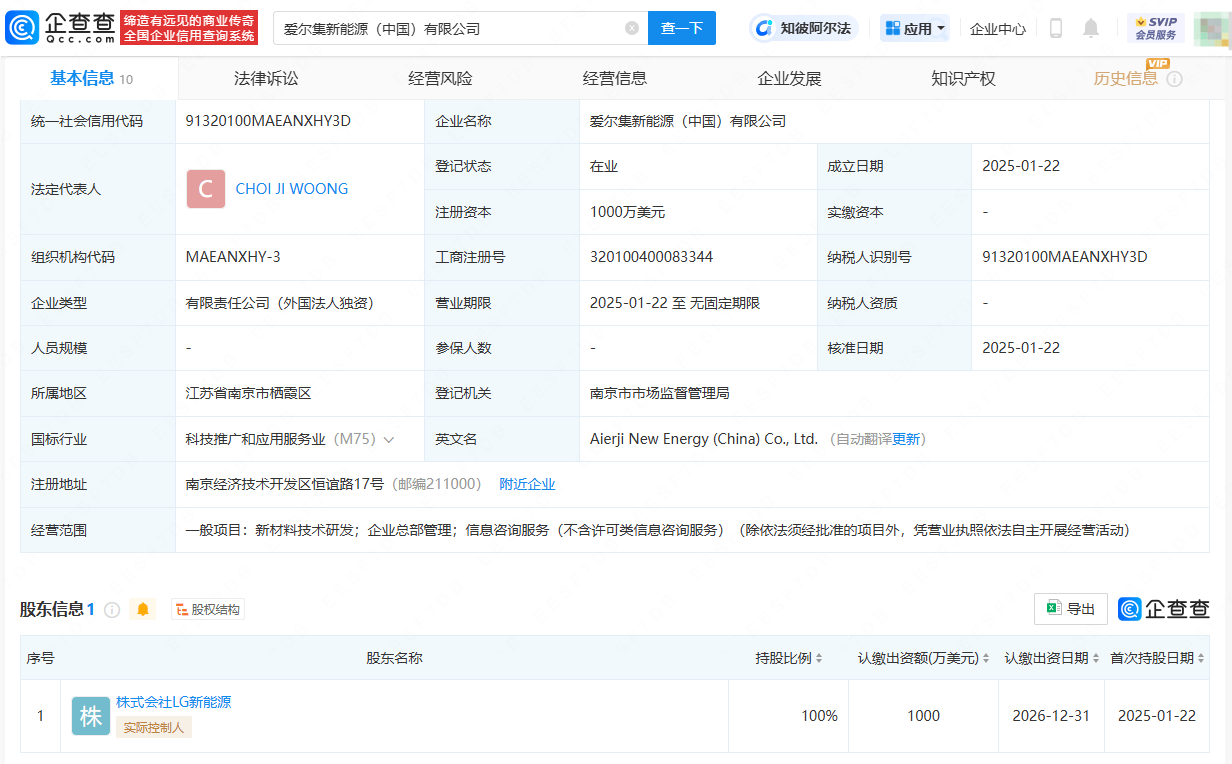Switch to the 基本信息 tab

point(91,79)
